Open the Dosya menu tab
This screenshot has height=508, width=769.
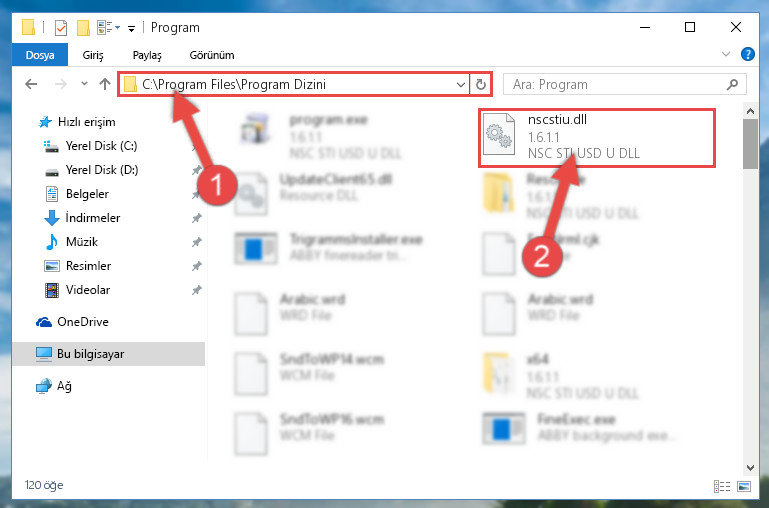pyautogui.click(x=40, y=55)
